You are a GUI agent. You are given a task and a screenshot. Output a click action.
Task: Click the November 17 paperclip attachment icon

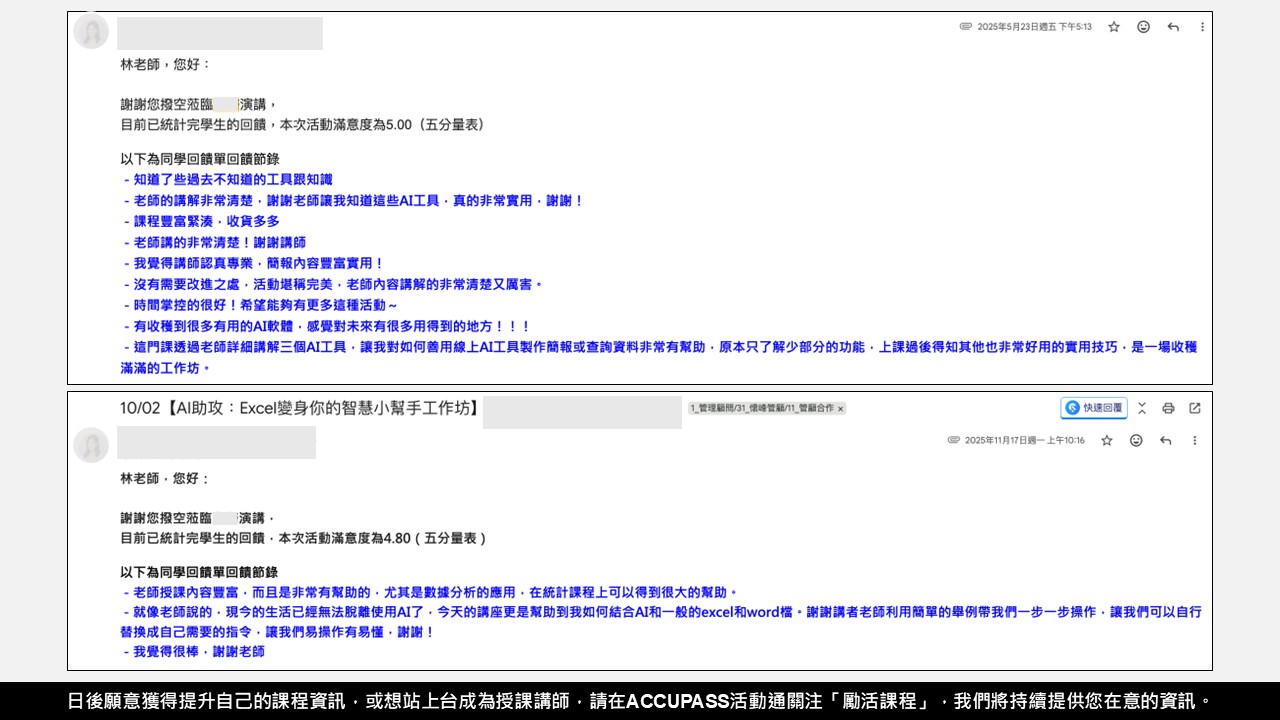coord(953,440)
